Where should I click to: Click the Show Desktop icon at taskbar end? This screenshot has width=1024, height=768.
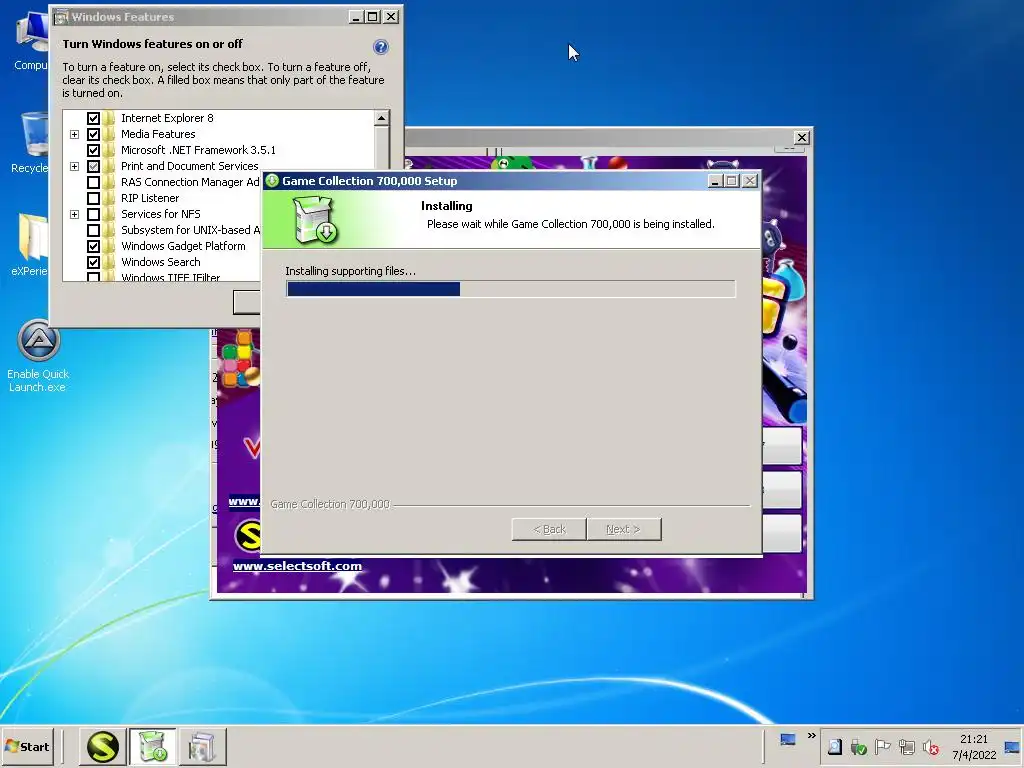click(x=1012, y=747)
